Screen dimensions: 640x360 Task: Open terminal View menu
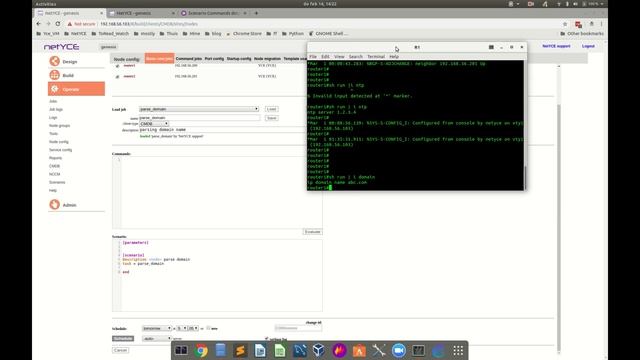pos(339,57)
